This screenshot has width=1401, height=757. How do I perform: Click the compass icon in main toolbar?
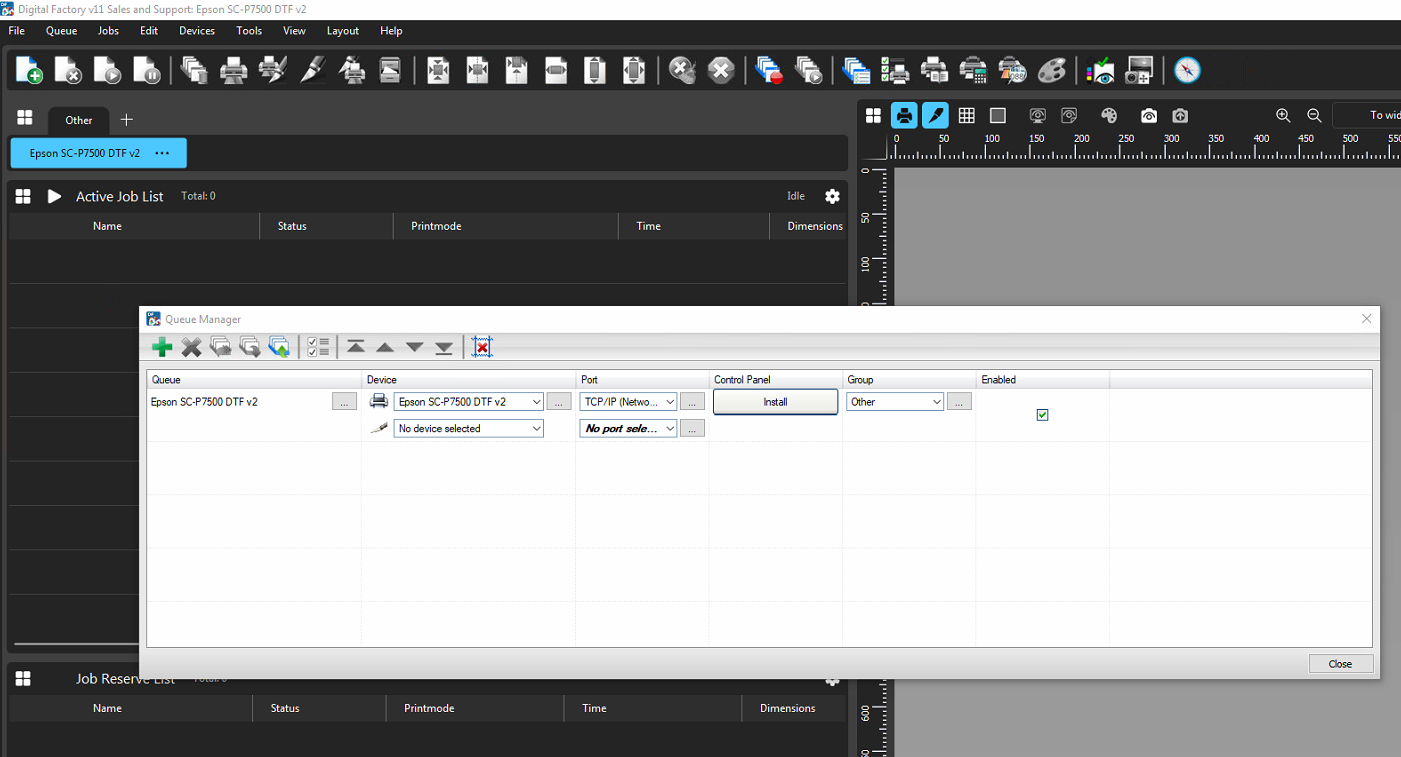(x=1187, y=70)
